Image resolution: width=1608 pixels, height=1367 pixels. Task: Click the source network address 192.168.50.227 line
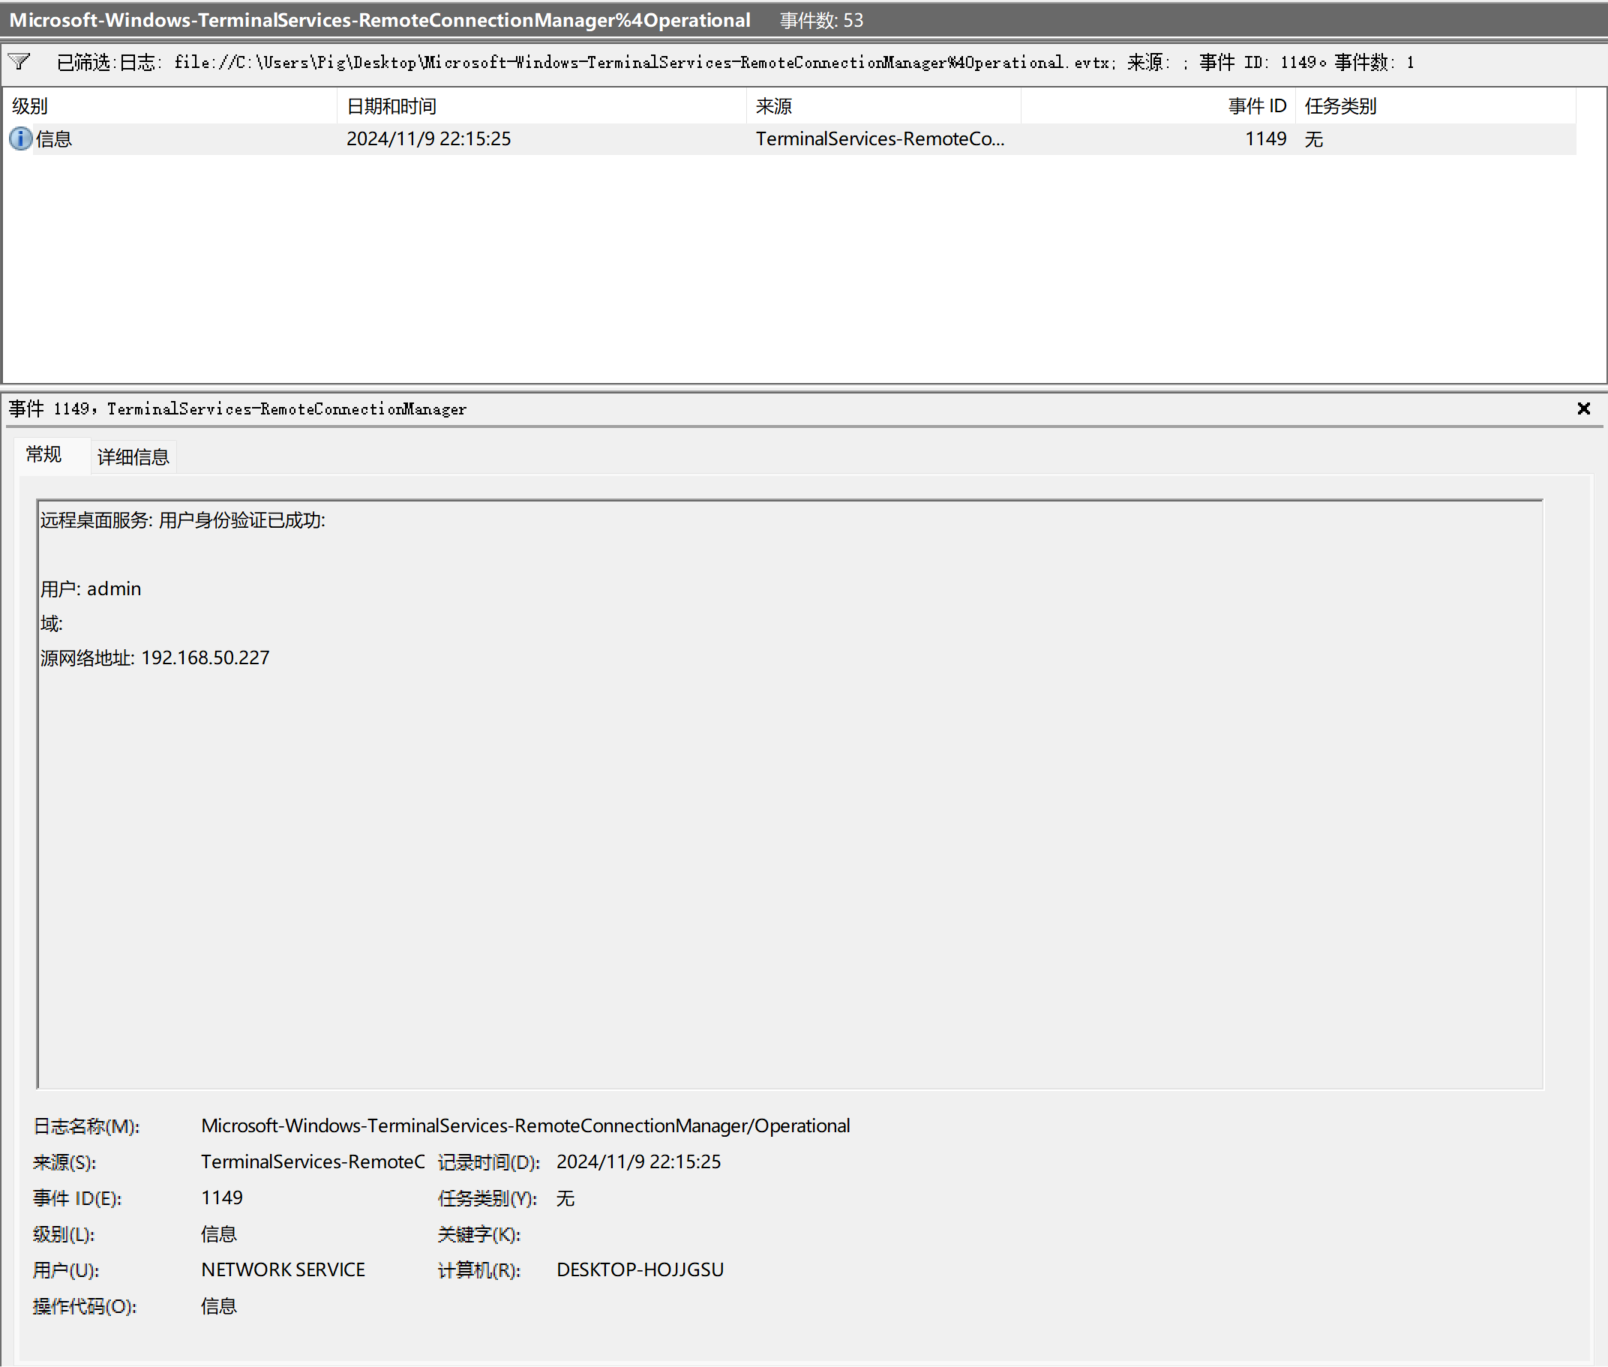click(155, 658)
